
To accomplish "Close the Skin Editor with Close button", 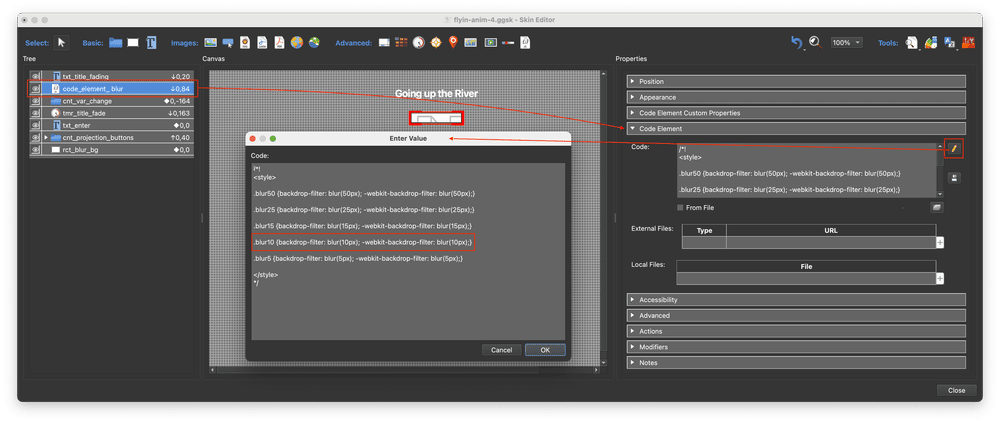I will click(956, 390).
